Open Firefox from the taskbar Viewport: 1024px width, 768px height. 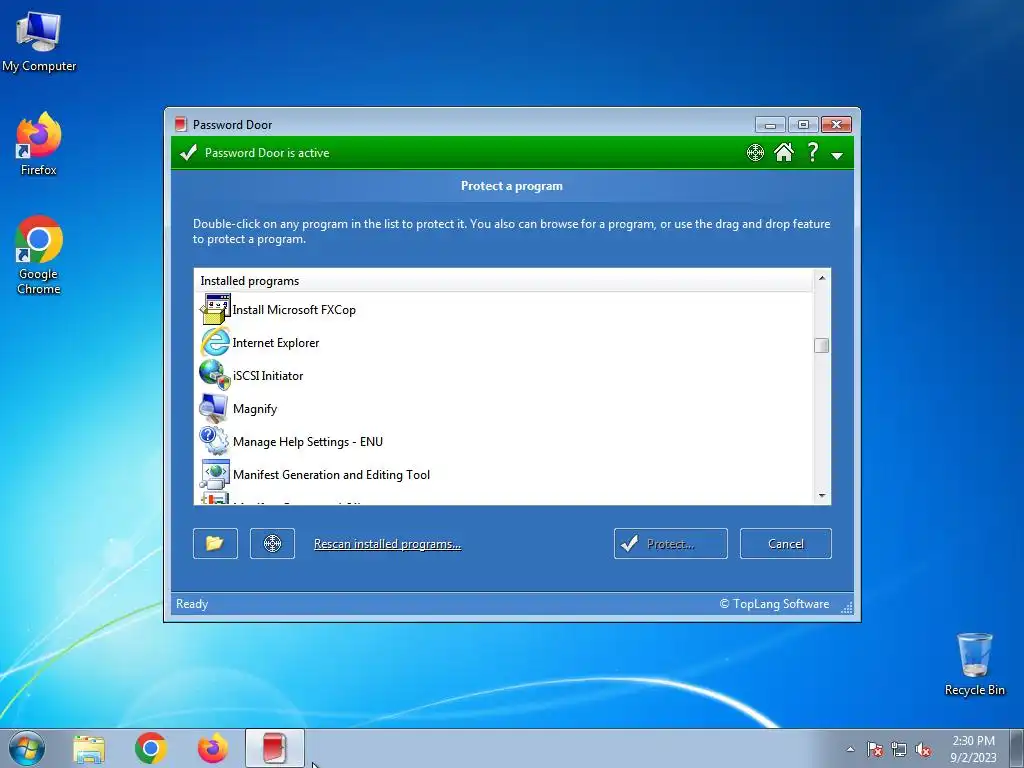pos(213,748)
